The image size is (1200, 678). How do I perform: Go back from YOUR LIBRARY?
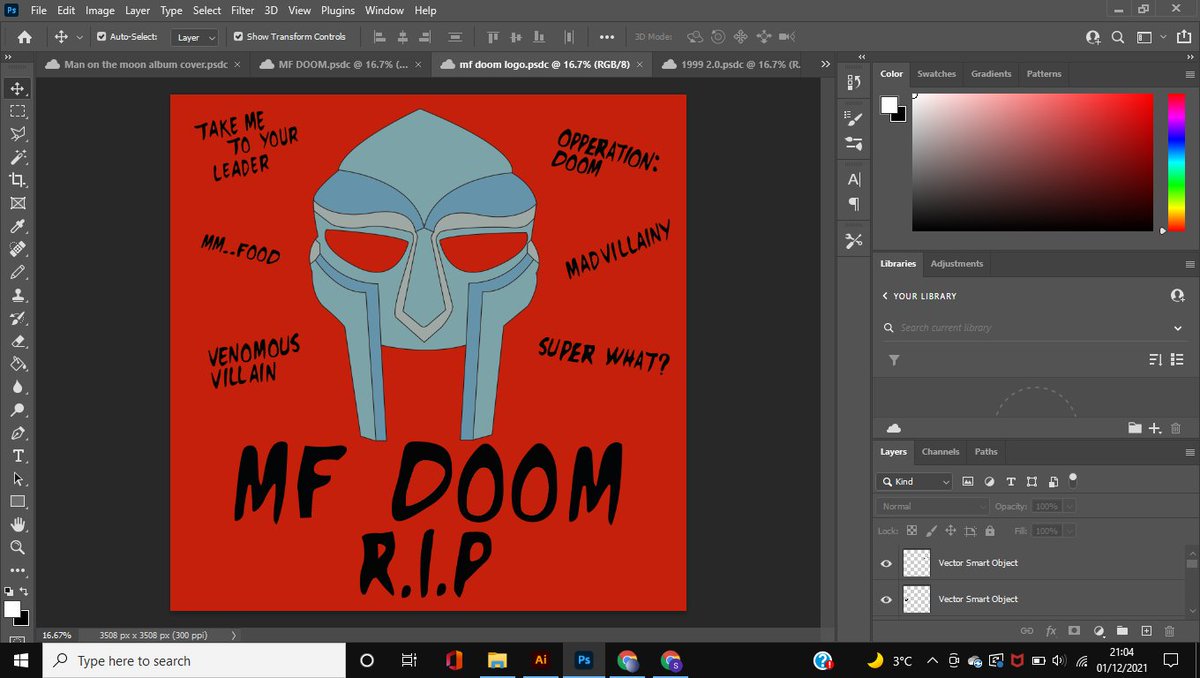coord(885,296)
